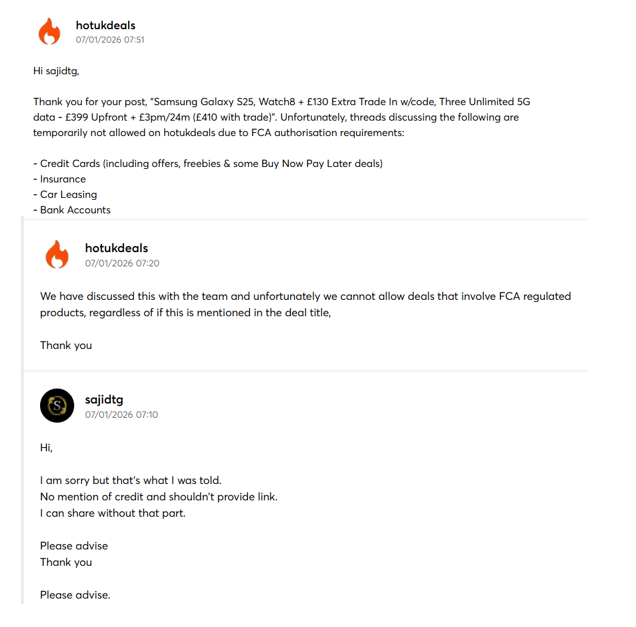Click the Car Leasing list item
636x627 pixels.
65,195
